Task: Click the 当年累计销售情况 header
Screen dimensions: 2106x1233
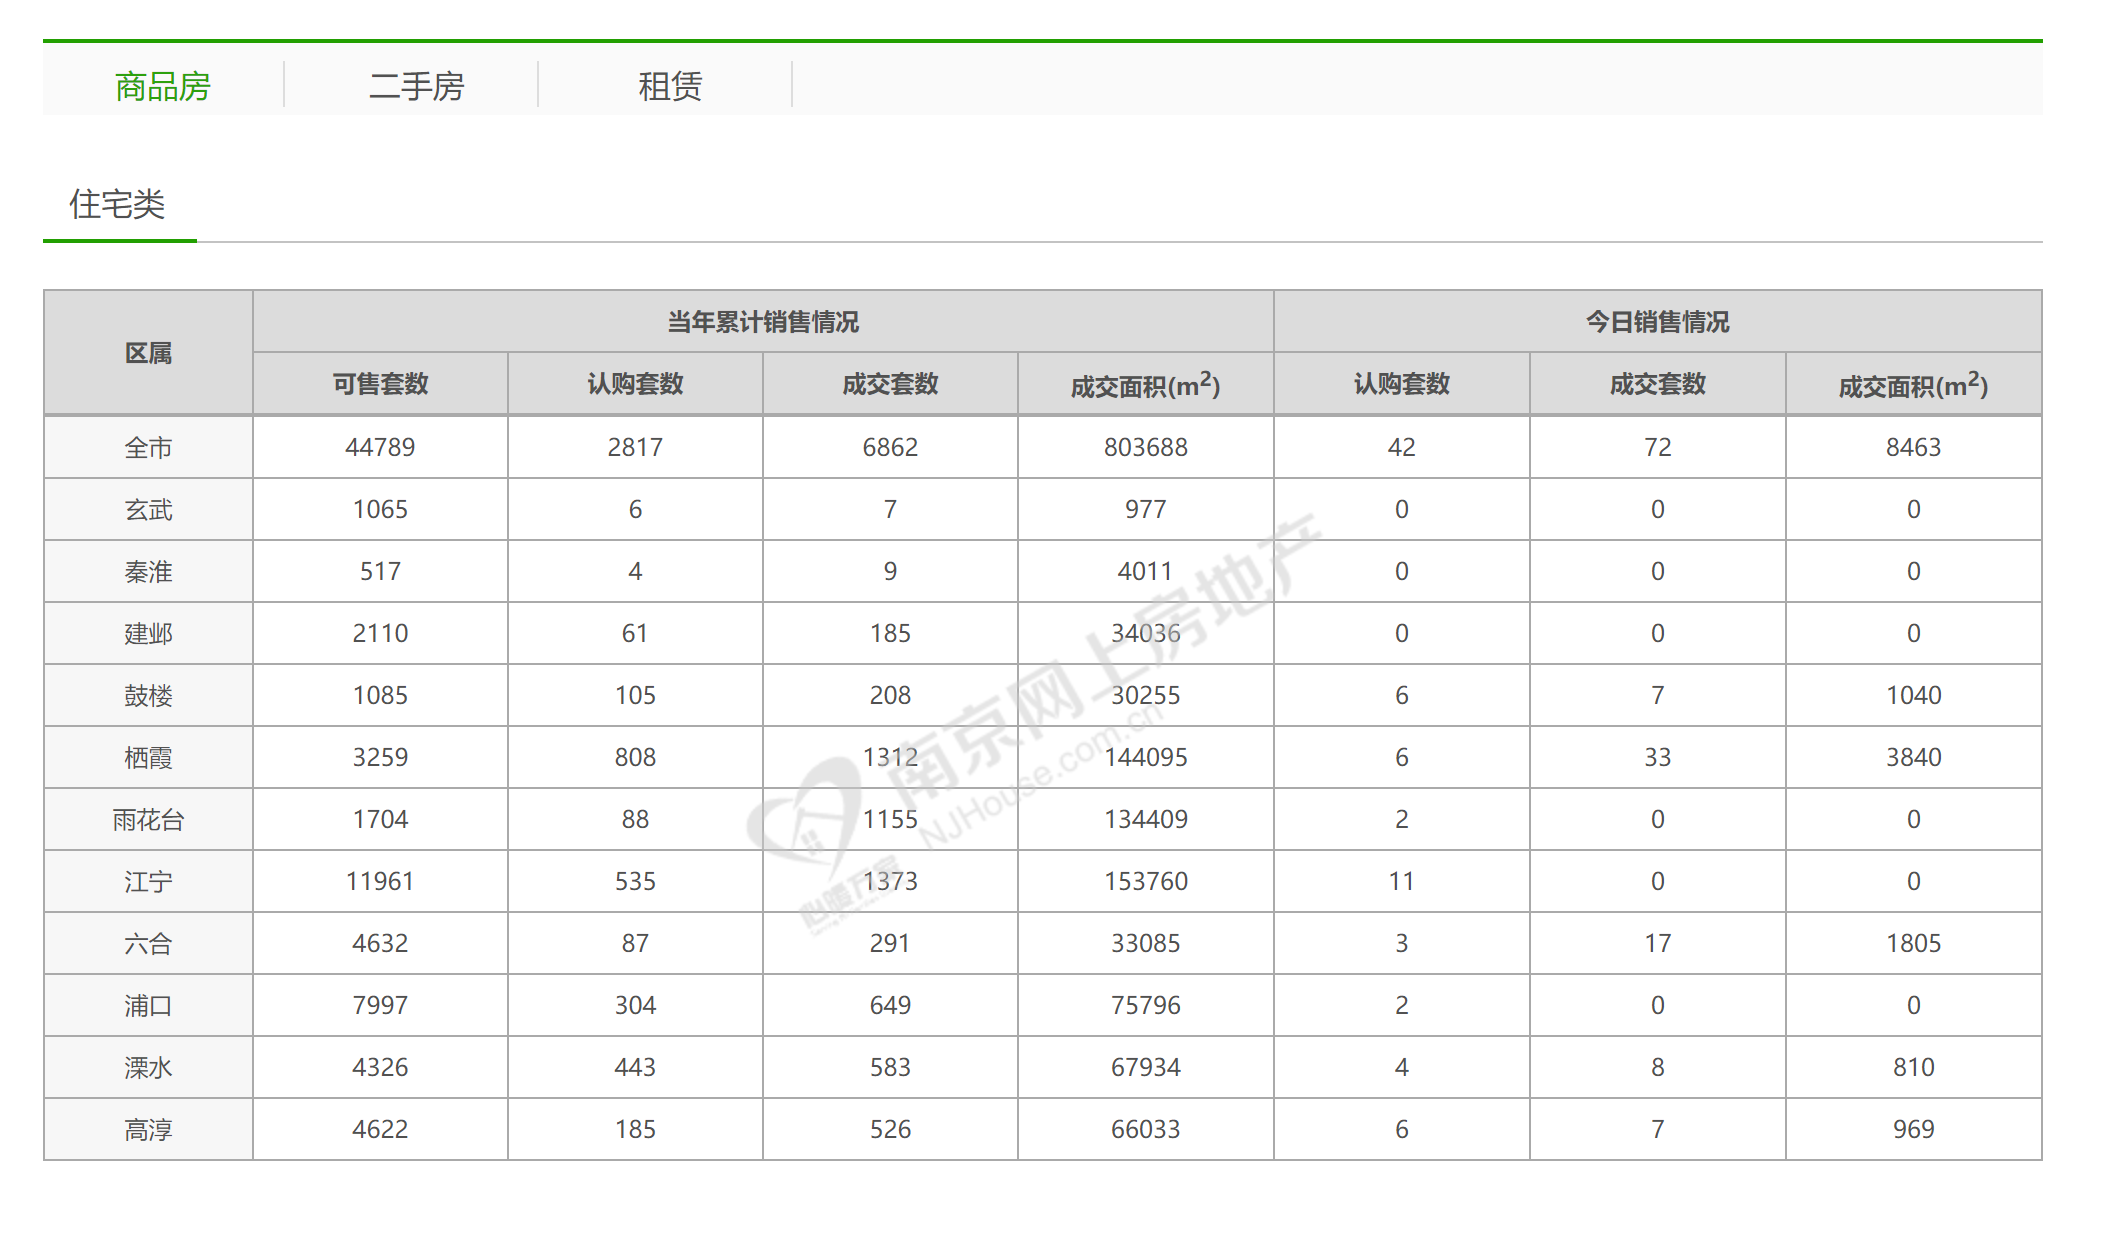Action: tap(763, 322)
